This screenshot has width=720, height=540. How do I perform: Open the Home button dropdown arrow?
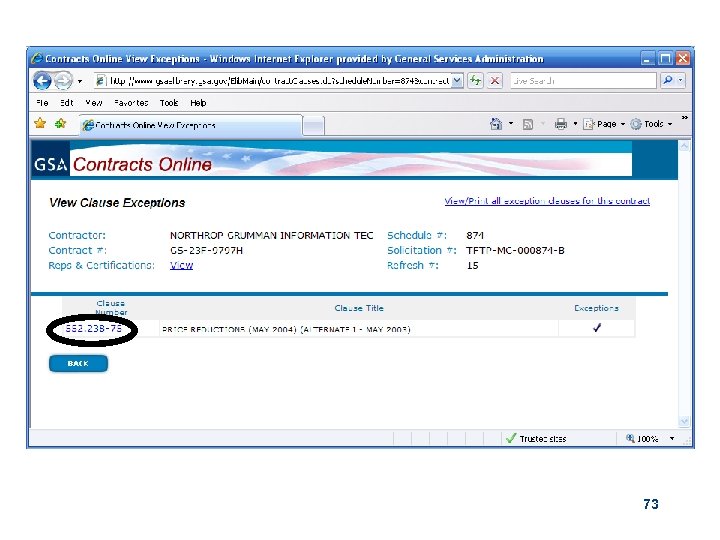(x=511, y=124)
